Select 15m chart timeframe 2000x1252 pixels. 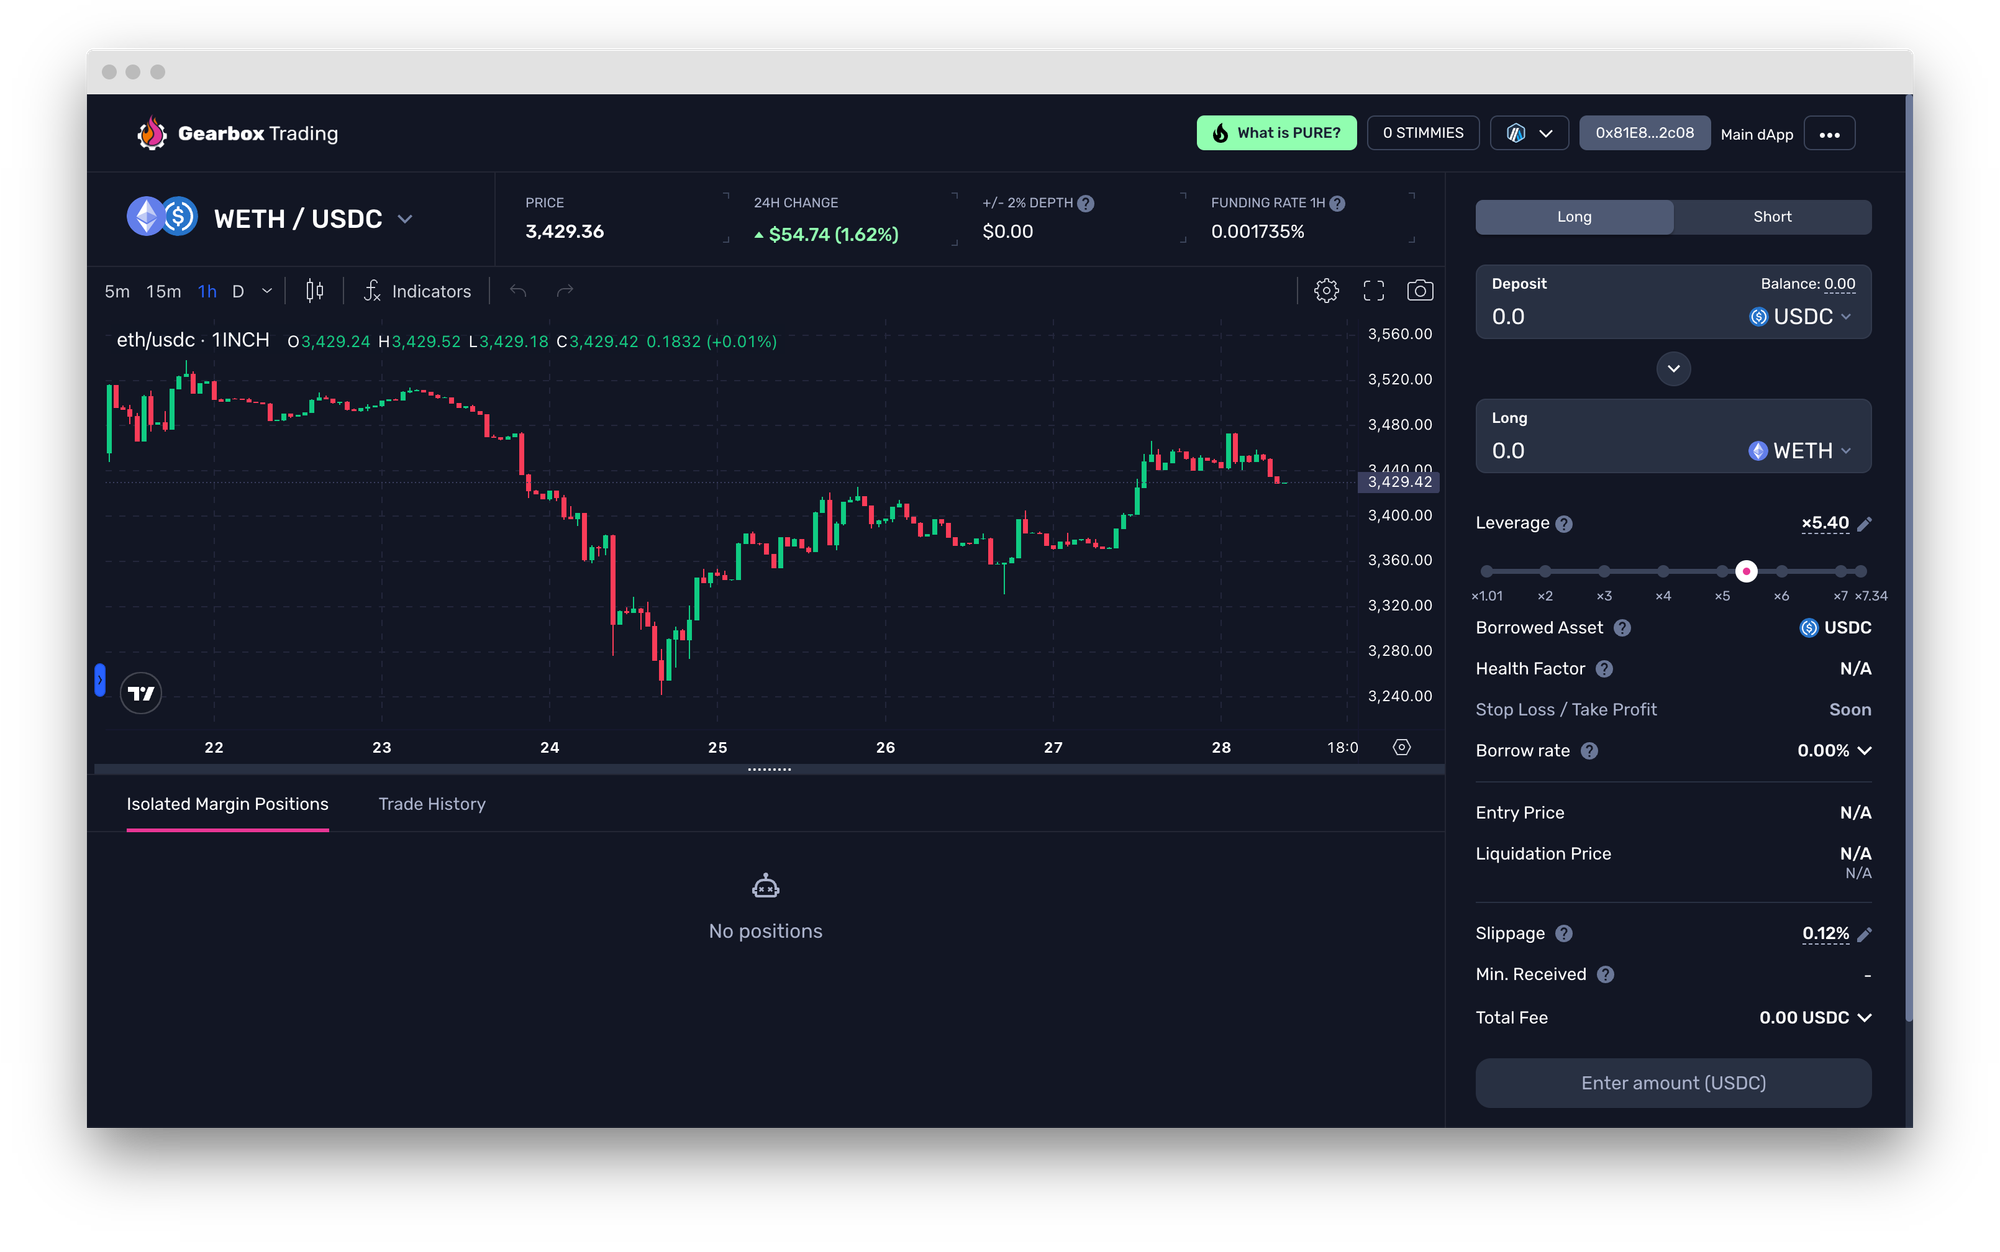click(163, 291)
